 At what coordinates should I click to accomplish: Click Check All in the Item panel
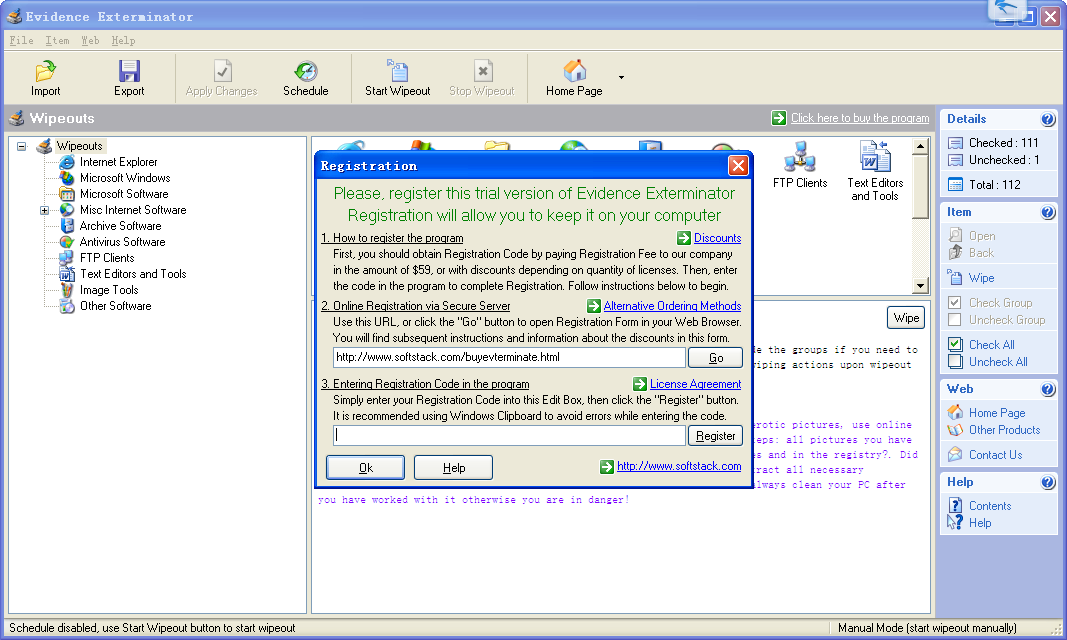(x=991, y=345)
